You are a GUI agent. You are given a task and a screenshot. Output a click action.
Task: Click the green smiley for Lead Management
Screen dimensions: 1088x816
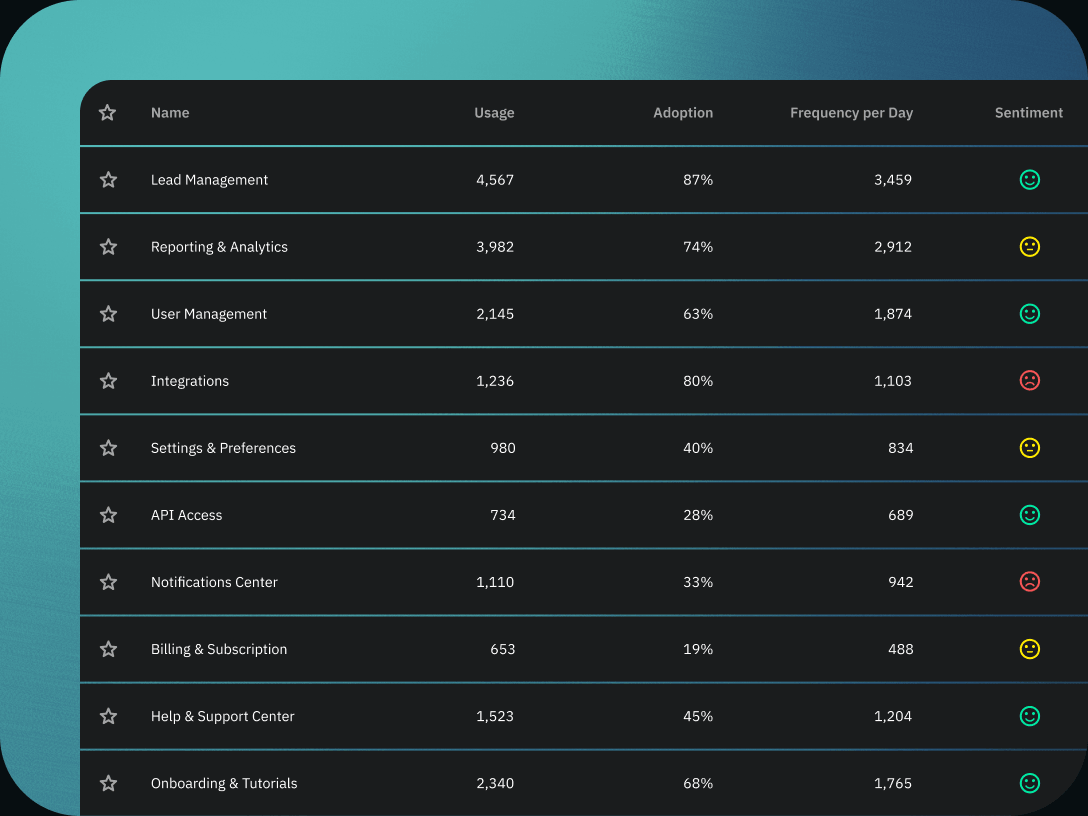click(1030, 180)
